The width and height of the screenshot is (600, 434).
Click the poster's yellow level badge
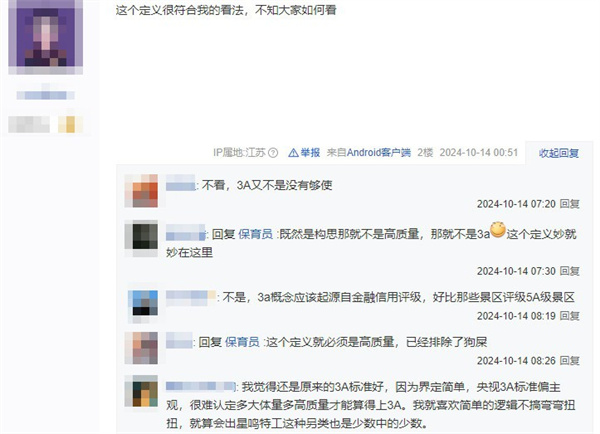click(70, 124)
